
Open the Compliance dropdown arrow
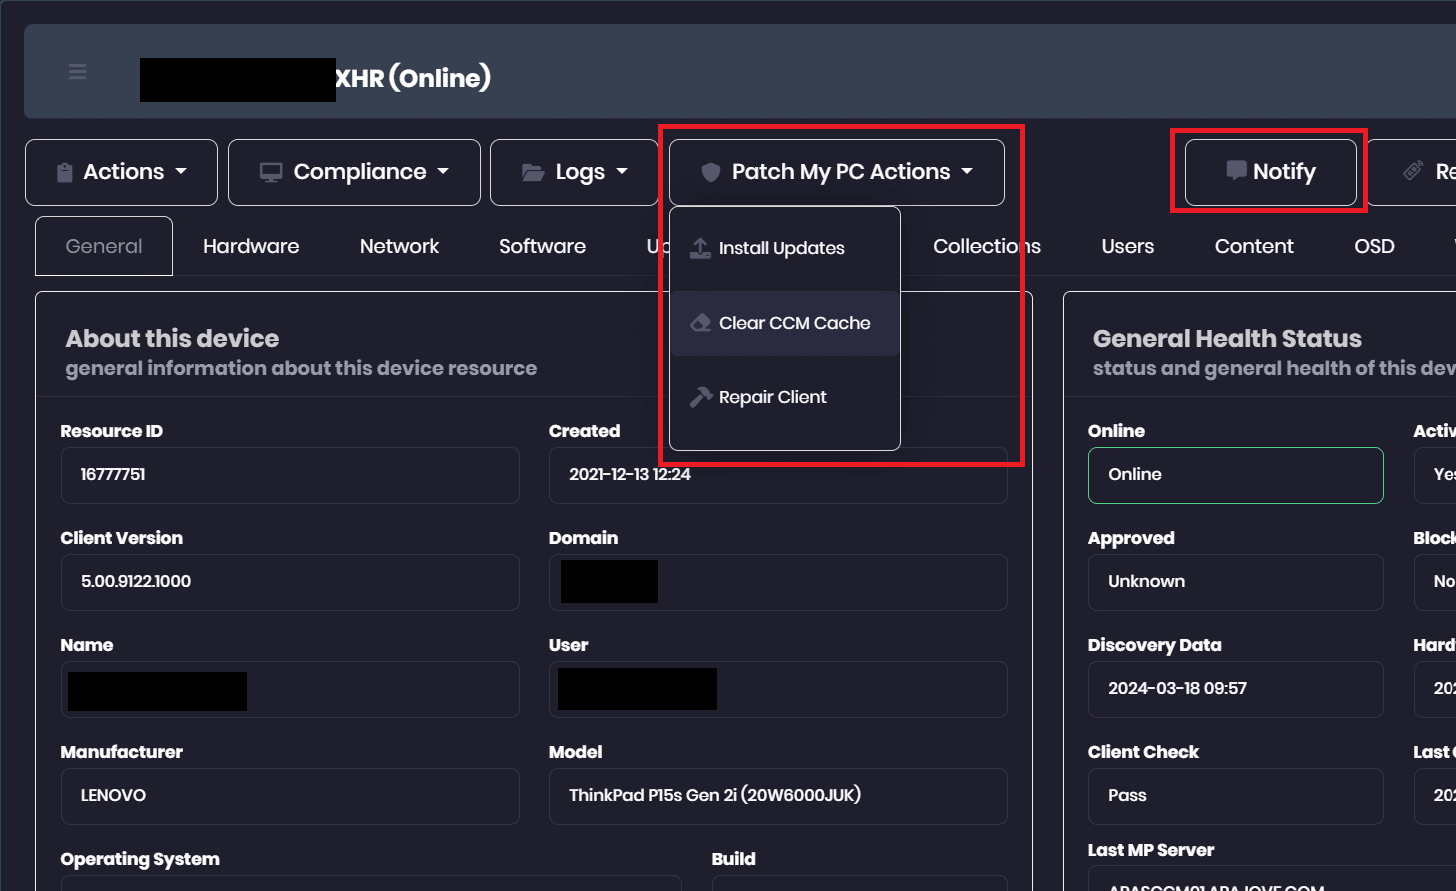(x=443, y=172)
